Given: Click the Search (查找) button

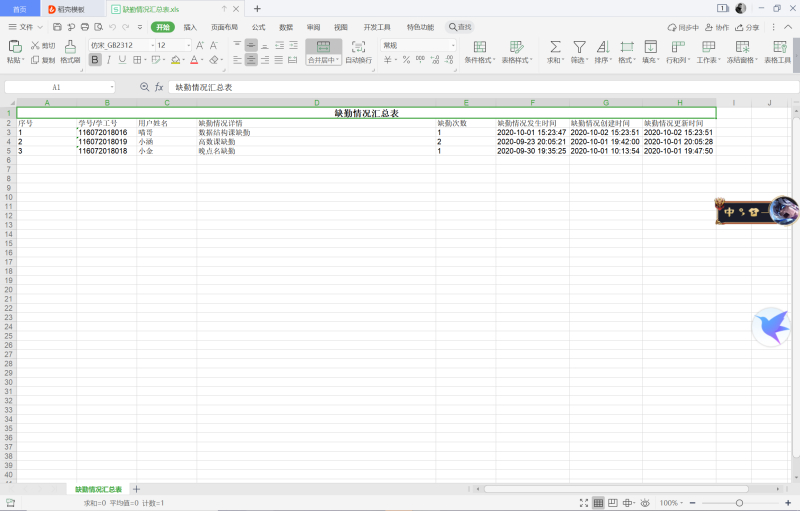Looking at the screenshot, I should (x=460, y=27).
